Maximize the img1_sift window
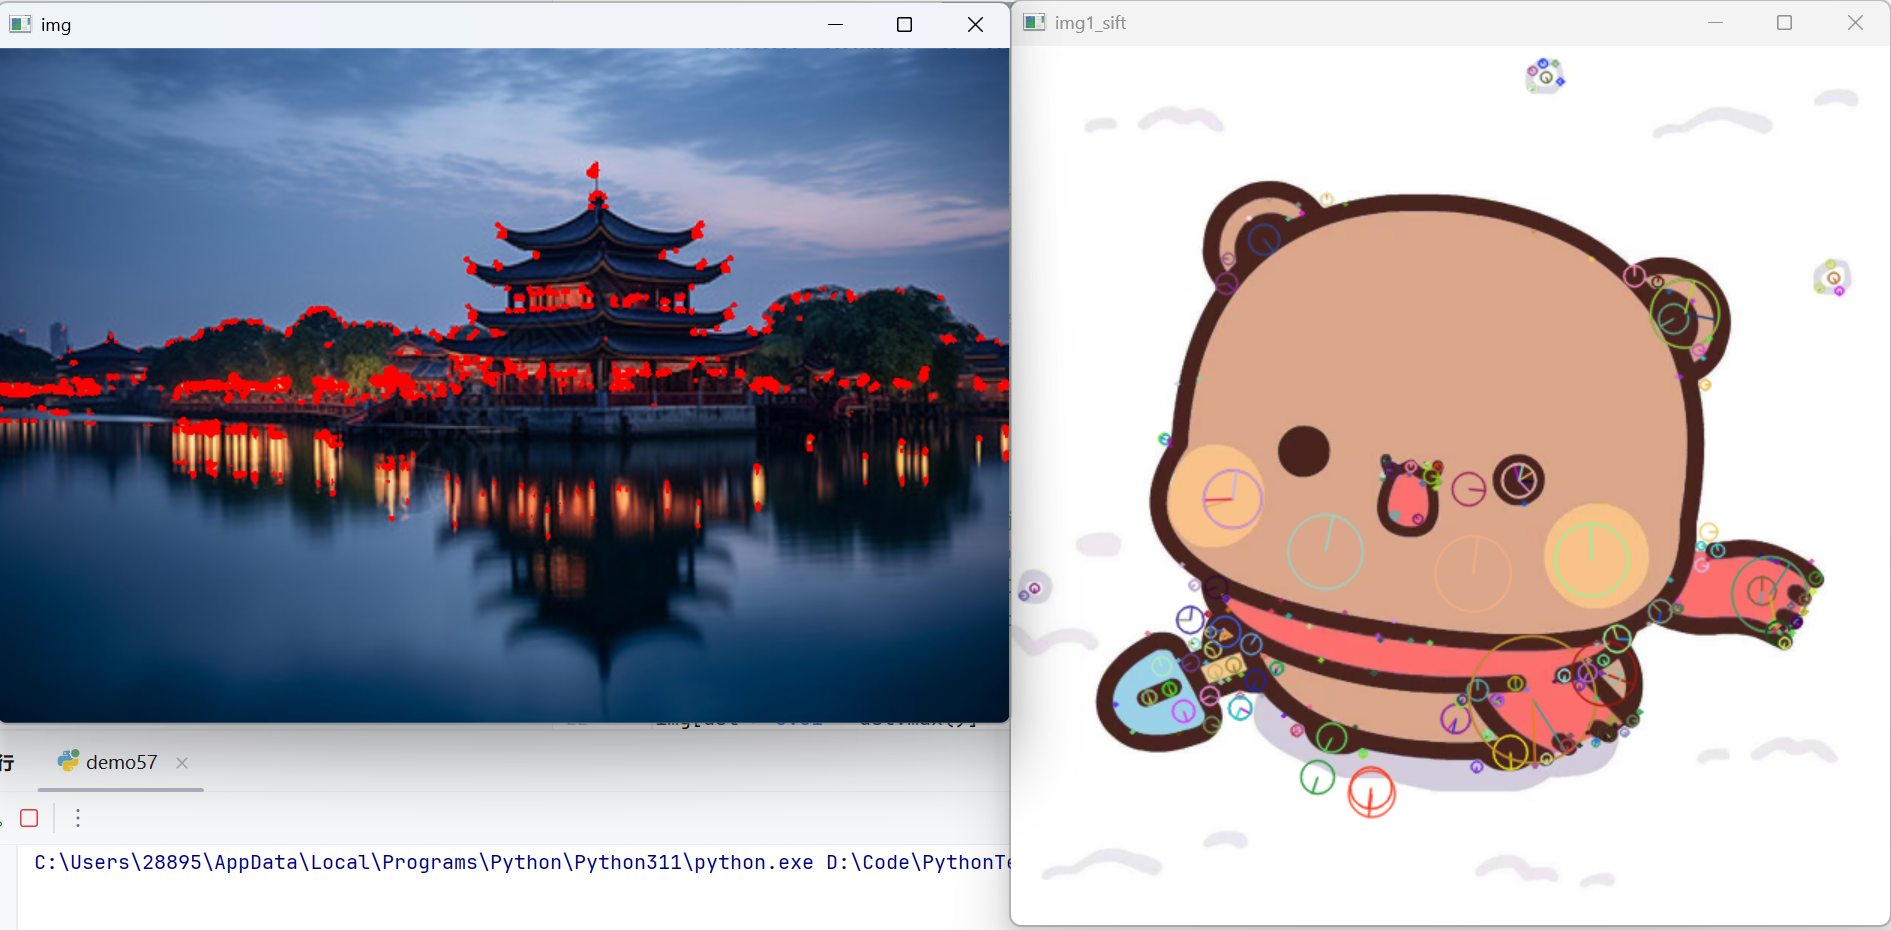1891x930 pixels. [1785, 22]
